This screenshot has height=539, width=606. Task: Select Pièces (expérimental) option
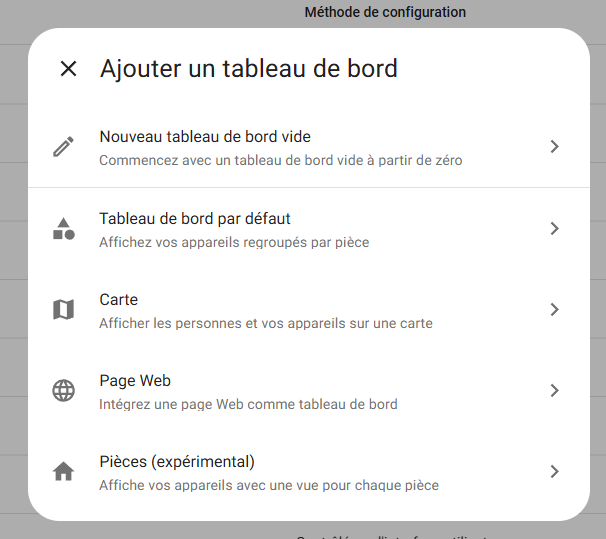(309, 472)
